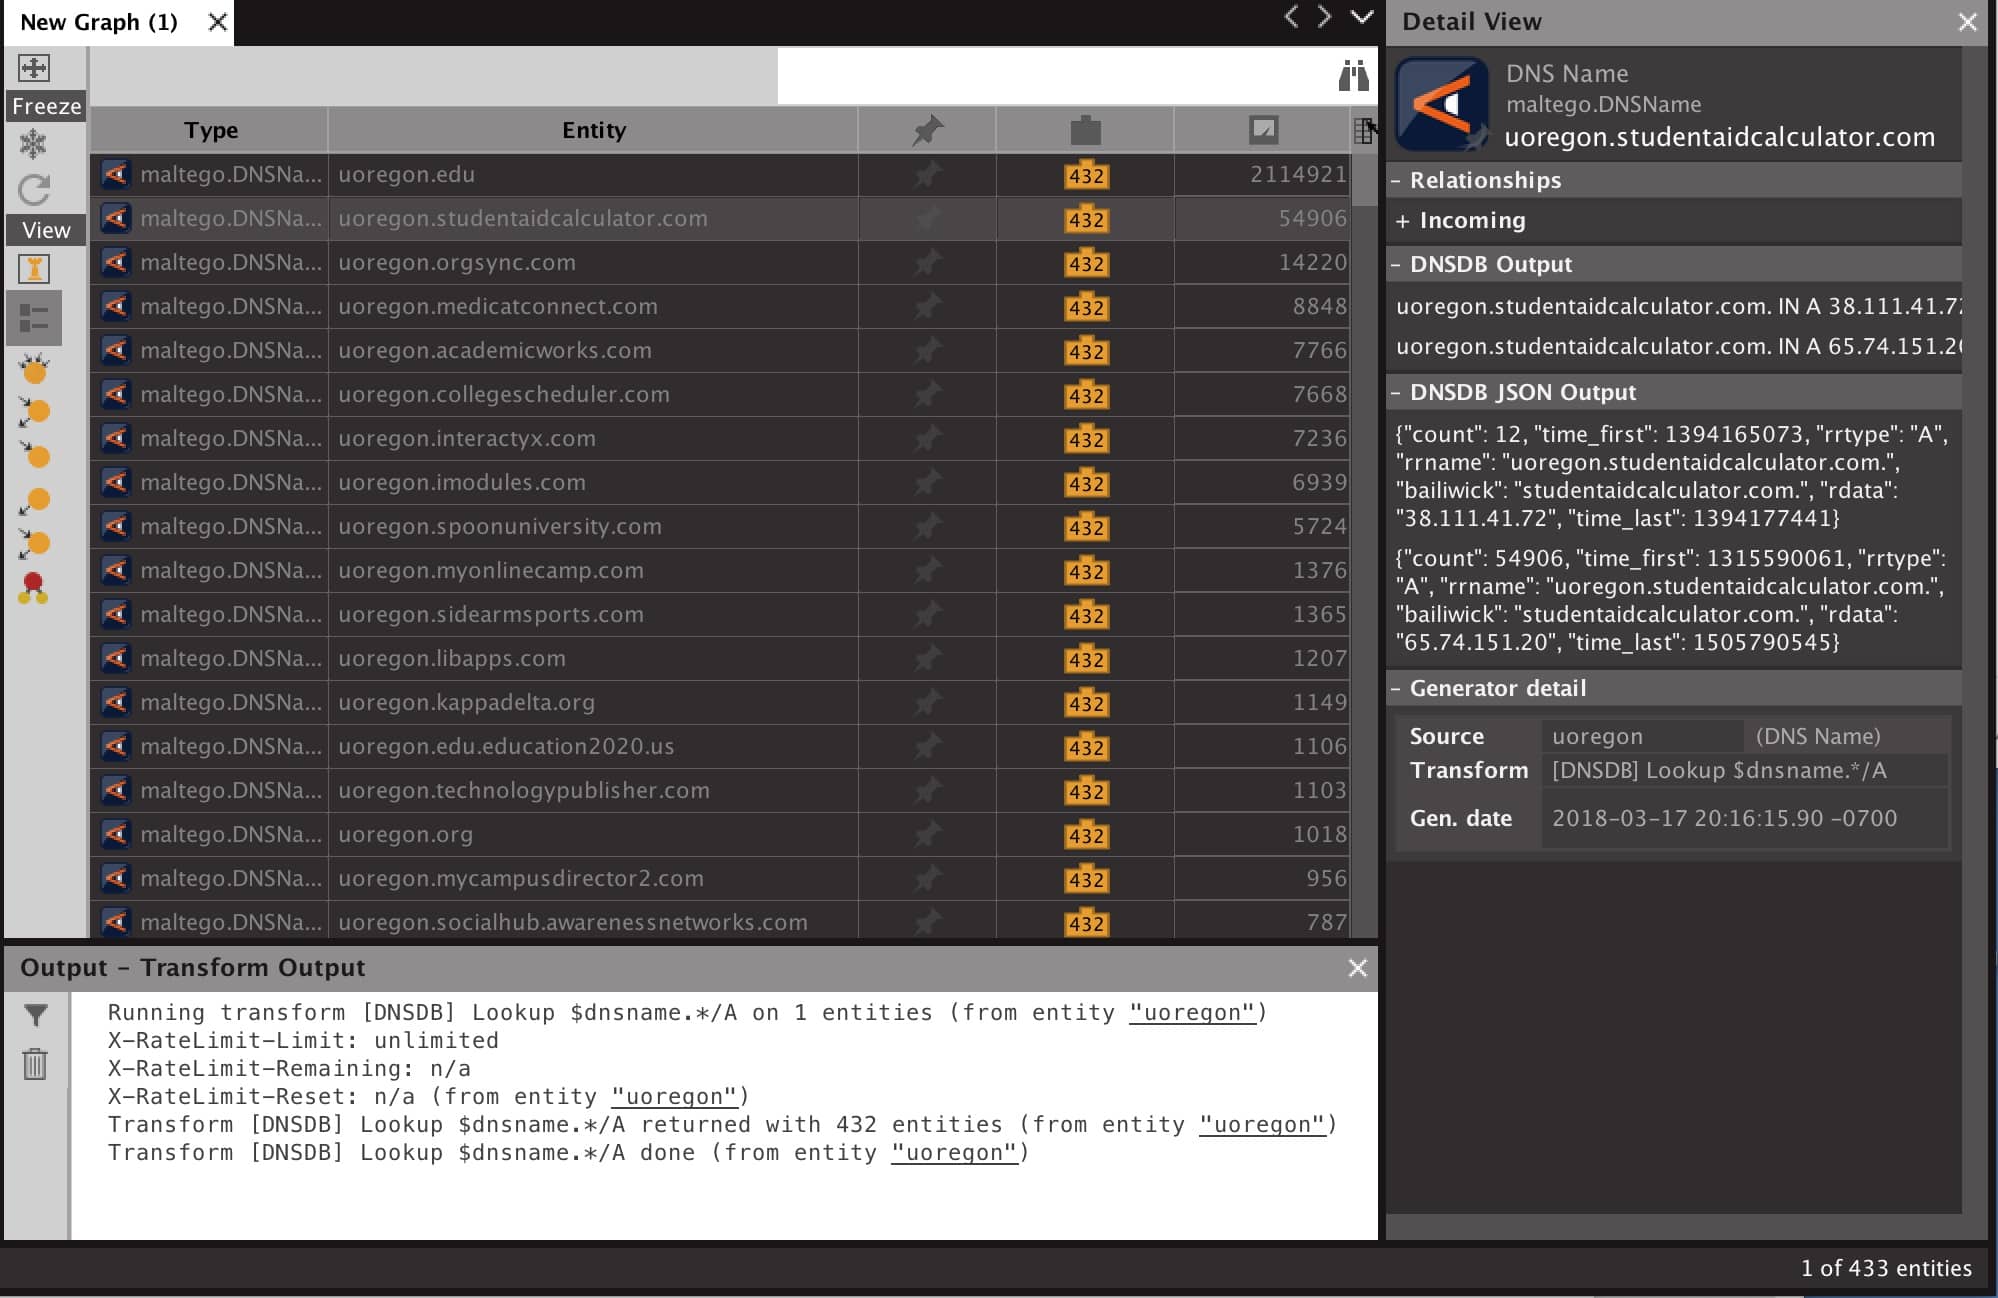The image size is (1998, 1298).
Task: Close the Transform Output panel
Action: pyautogui.click(x=1357, y=968)
